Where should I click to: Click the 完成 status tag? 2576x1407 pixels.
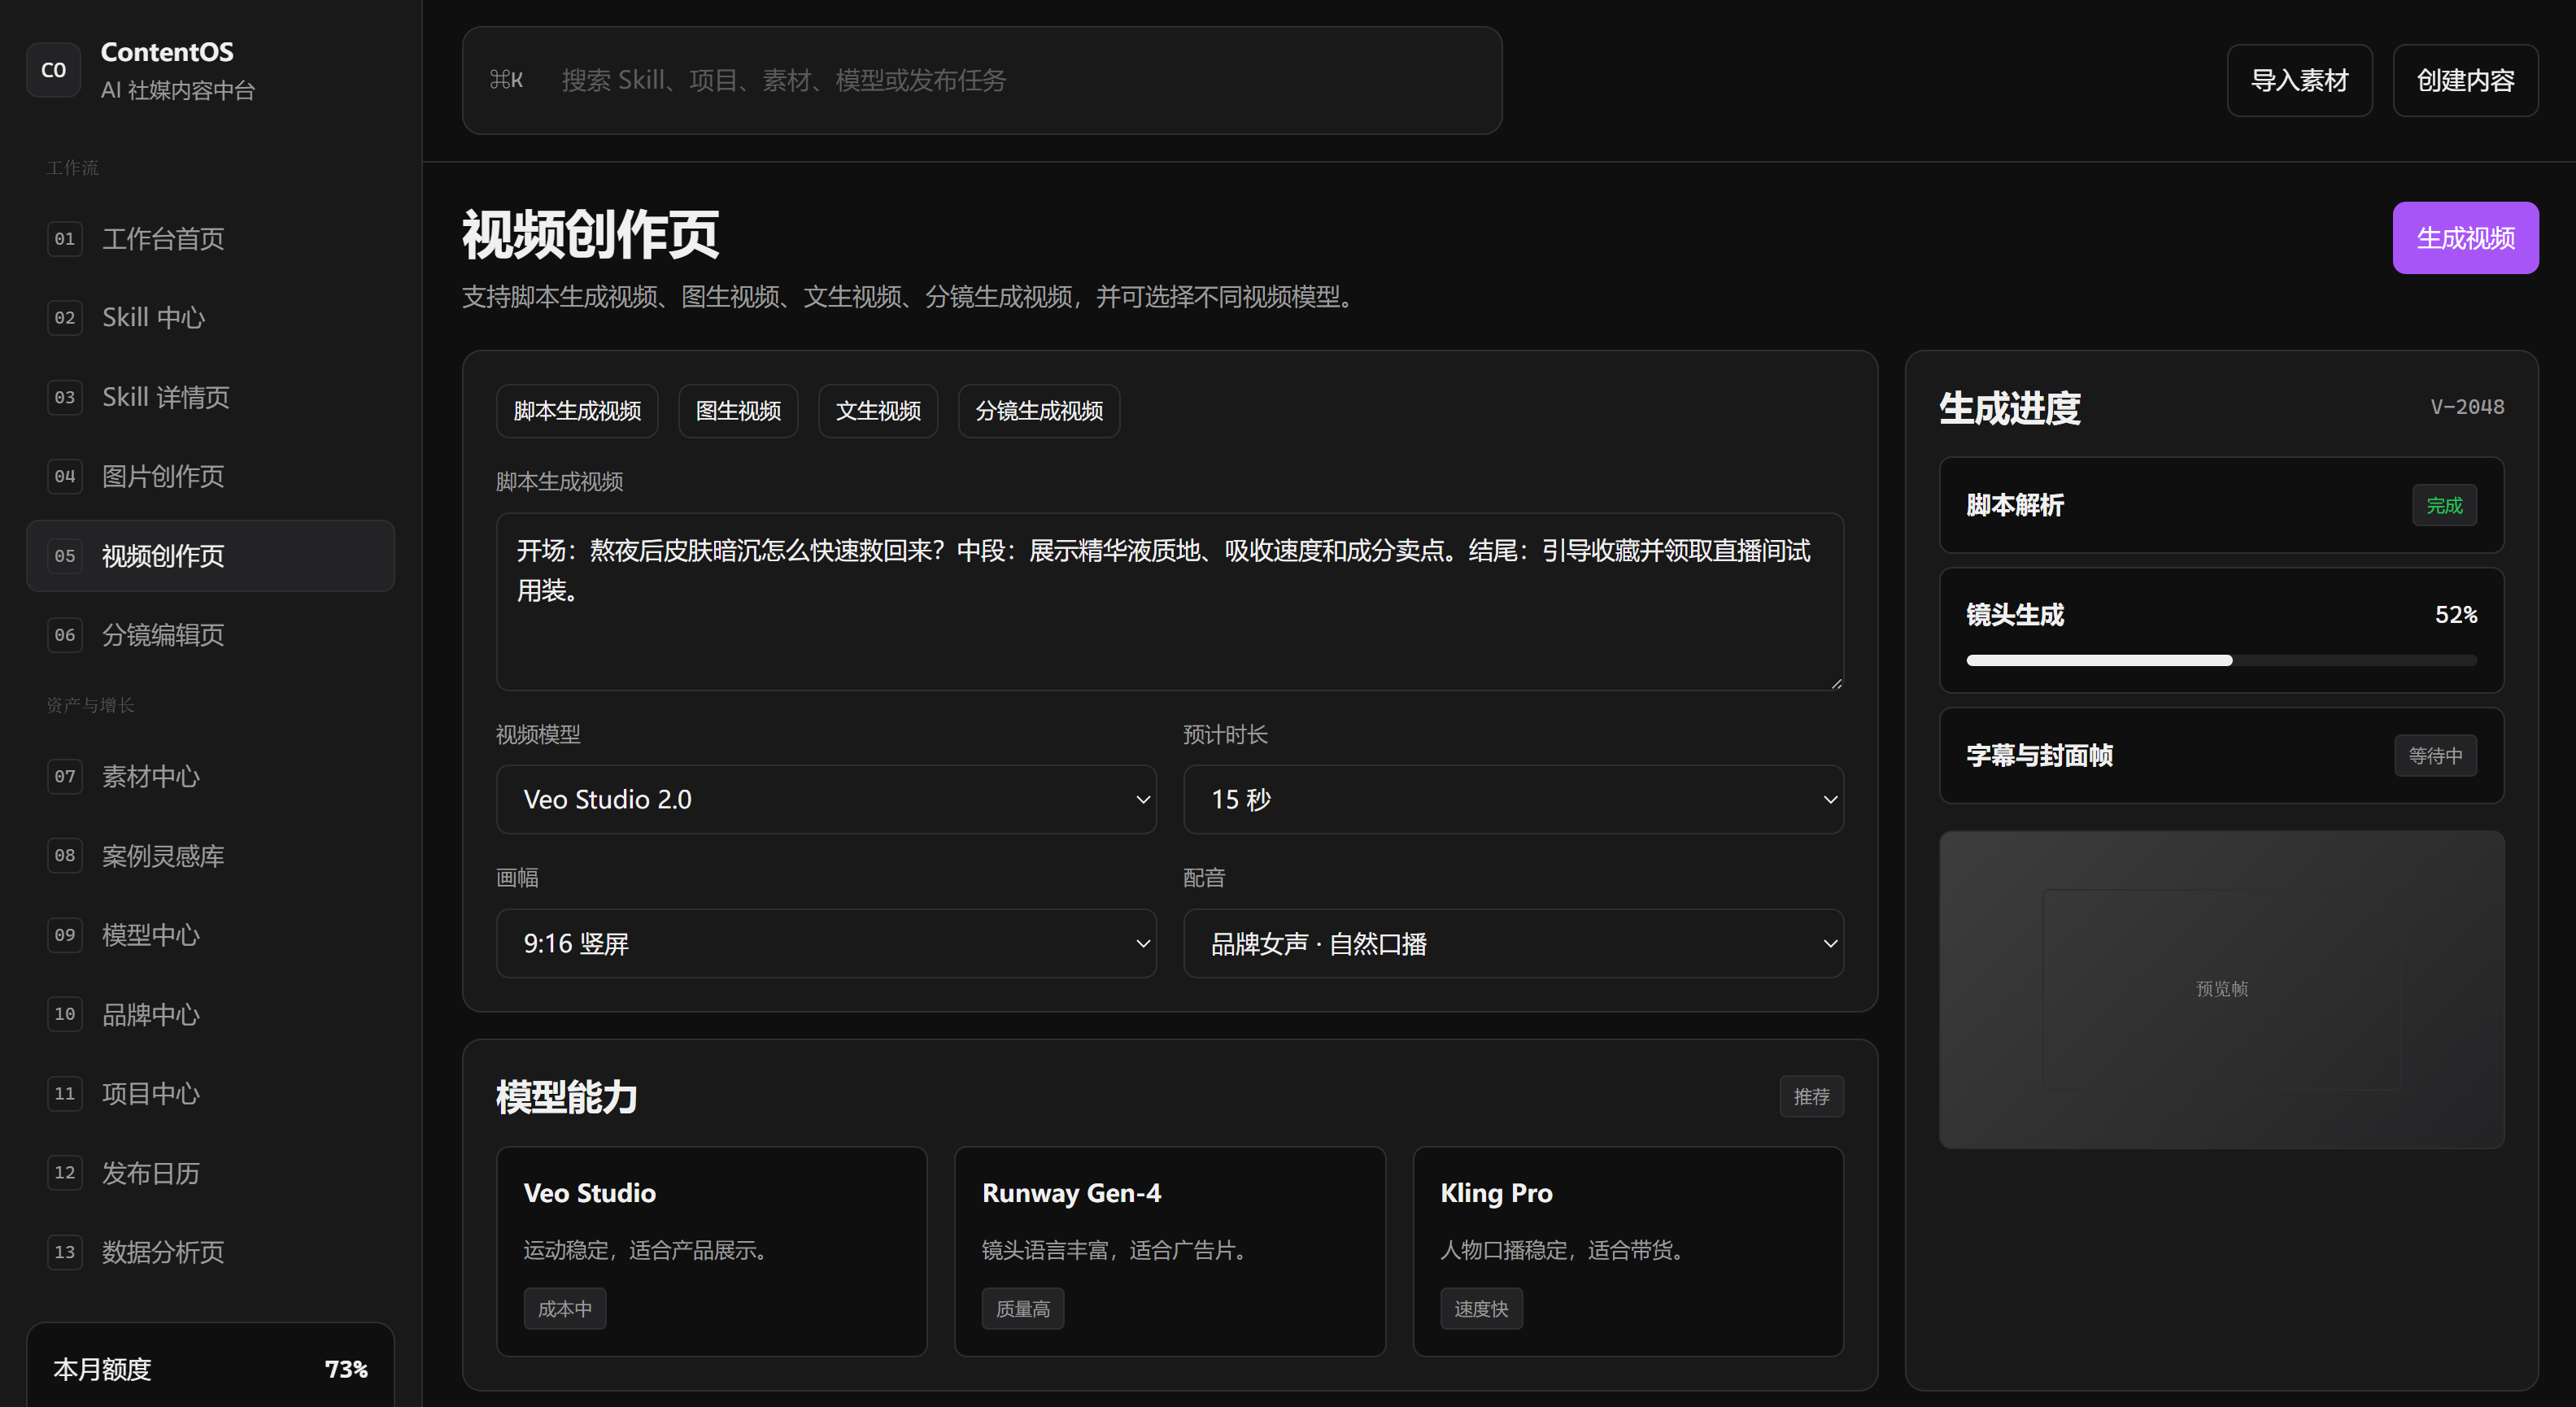2444,505
